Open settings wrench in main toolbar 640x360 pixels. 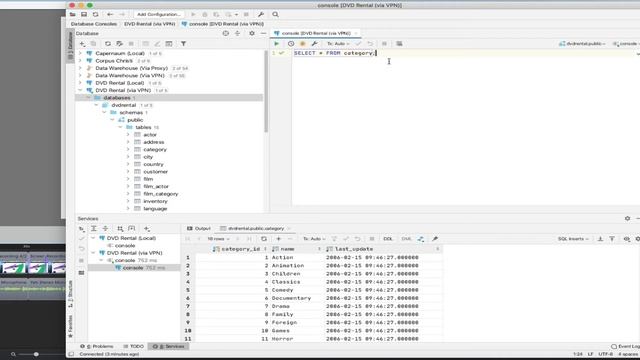[x=261, y=14]
